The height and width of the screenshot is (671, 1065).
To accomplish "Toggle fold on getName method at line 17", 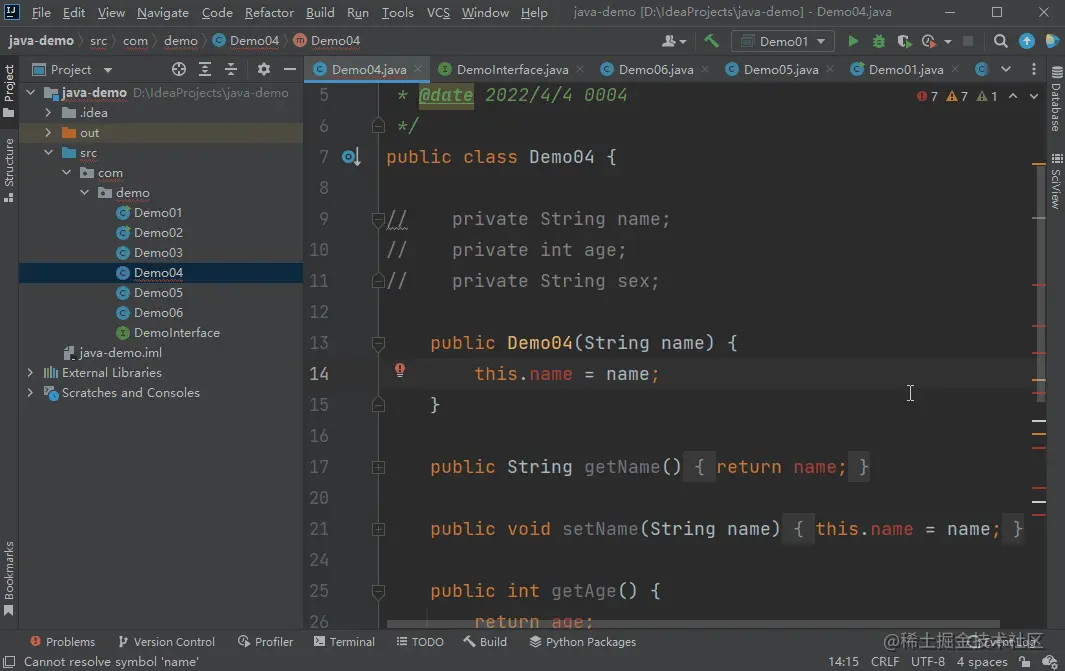I will tap(378, 467).
